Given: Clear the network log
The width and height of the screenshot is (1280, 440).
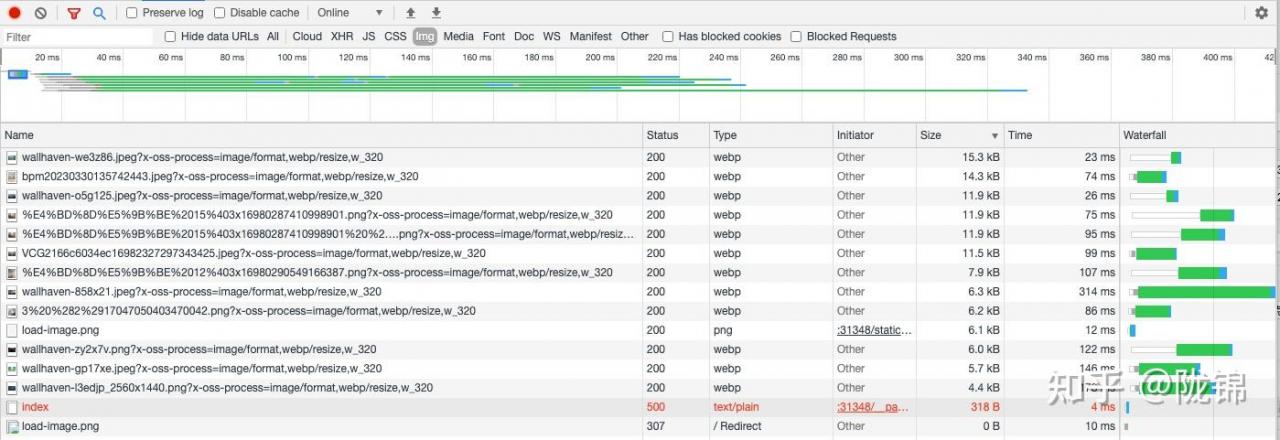Looking at the screenshot, I should coord(40,13).
